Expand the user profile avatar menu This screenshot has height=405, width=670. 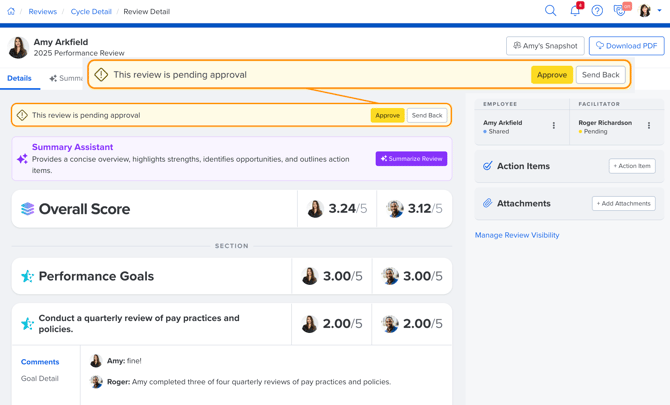(x=648, y=11)
